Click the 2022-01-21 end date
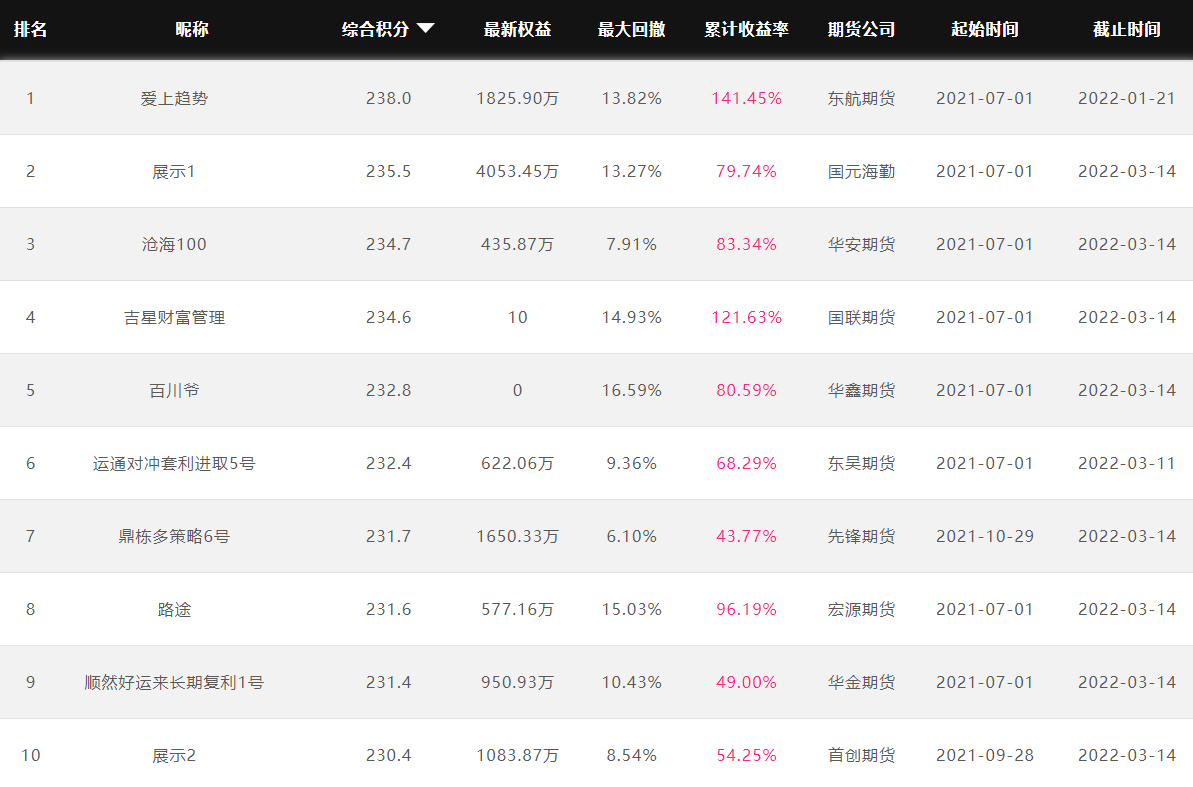This screenshot has height=787, width=1193. [1127, 98]
